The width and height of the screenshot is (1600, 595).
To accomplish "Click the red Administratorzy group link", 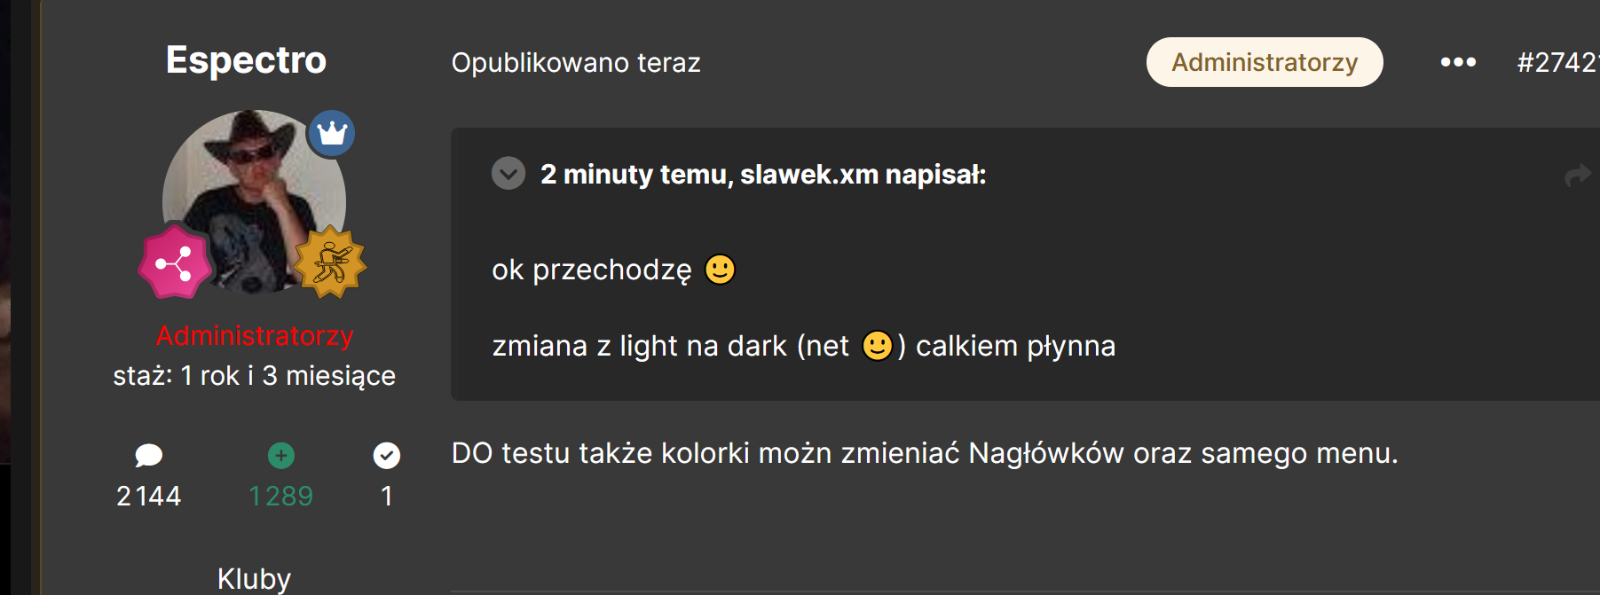I will (255, 336).
